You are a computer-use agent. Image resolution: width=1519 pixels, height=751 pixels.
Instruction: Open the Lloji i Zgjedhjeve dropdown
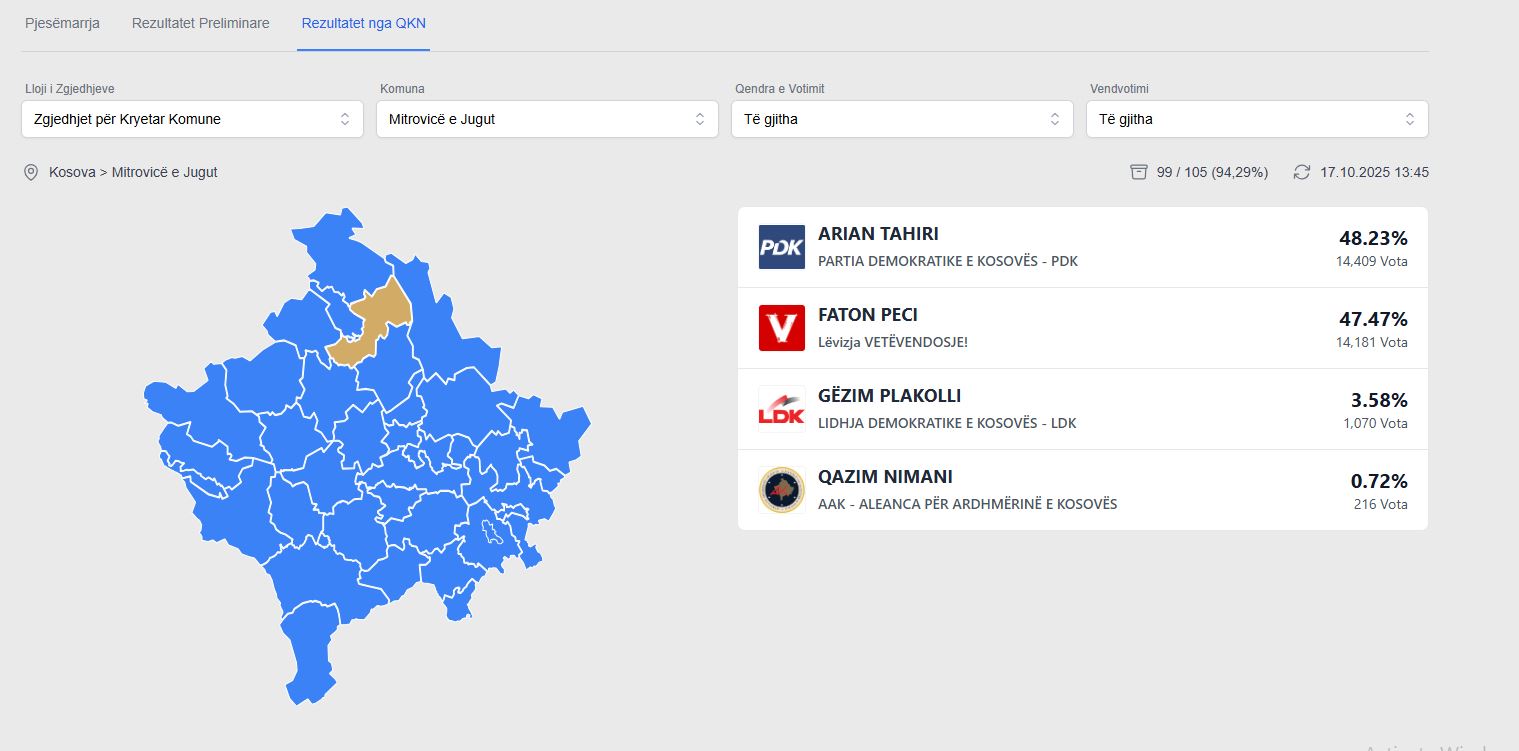(192, 119)
